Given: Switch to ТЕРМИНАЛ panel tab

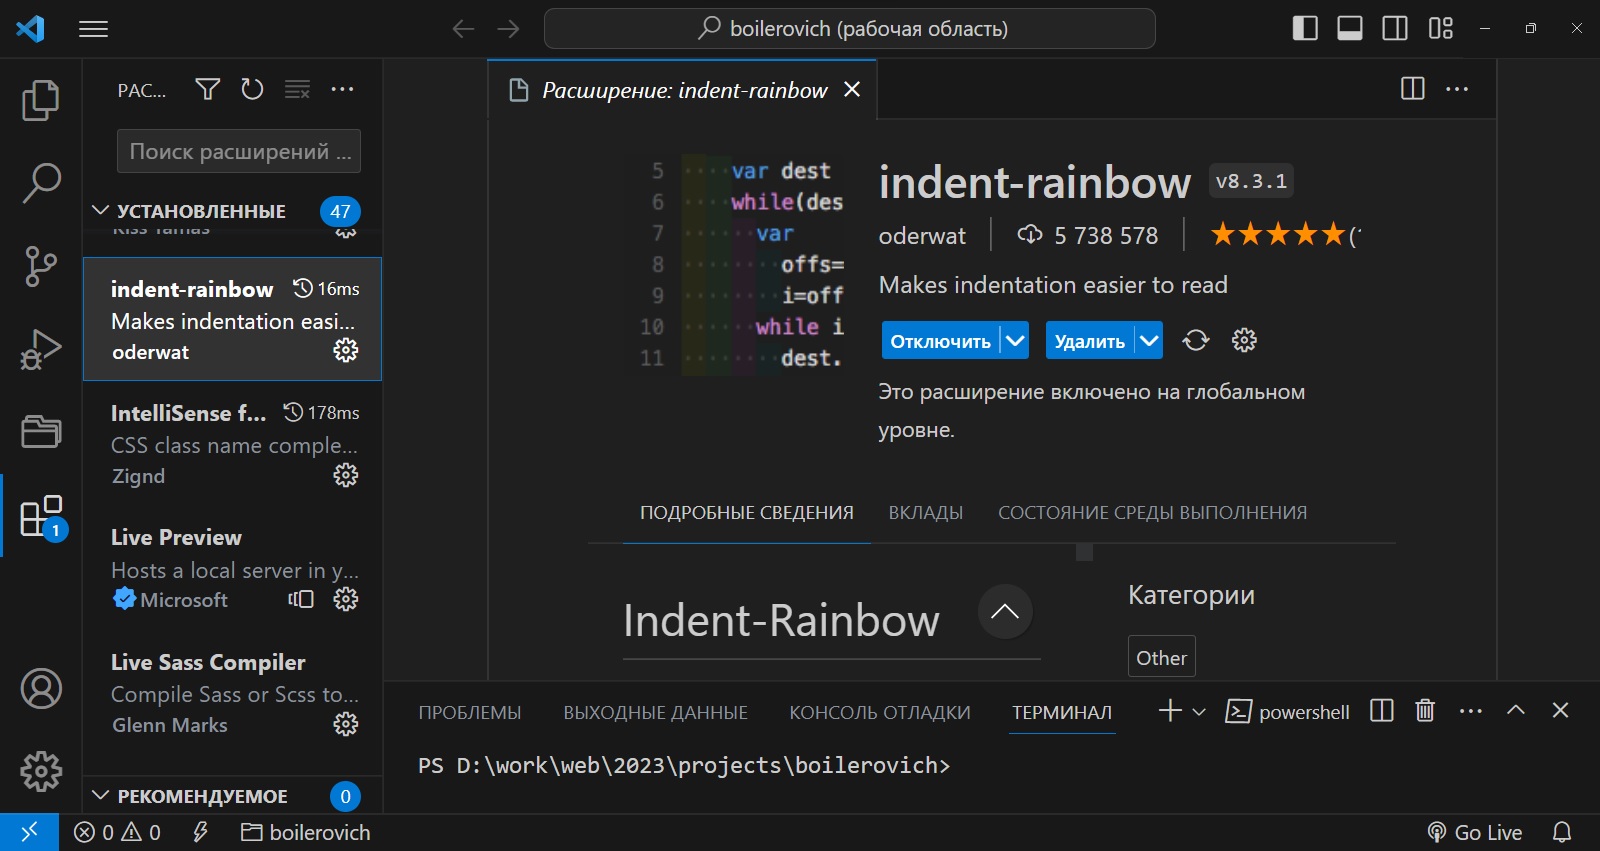Looking at the screenshot, I should coord(1062,713).
